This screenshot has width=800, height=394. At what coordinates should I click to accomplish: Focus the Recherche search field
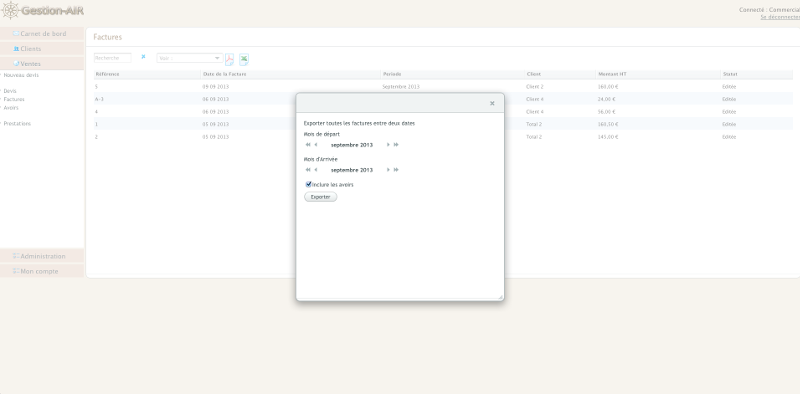click(x=113, y=58)
